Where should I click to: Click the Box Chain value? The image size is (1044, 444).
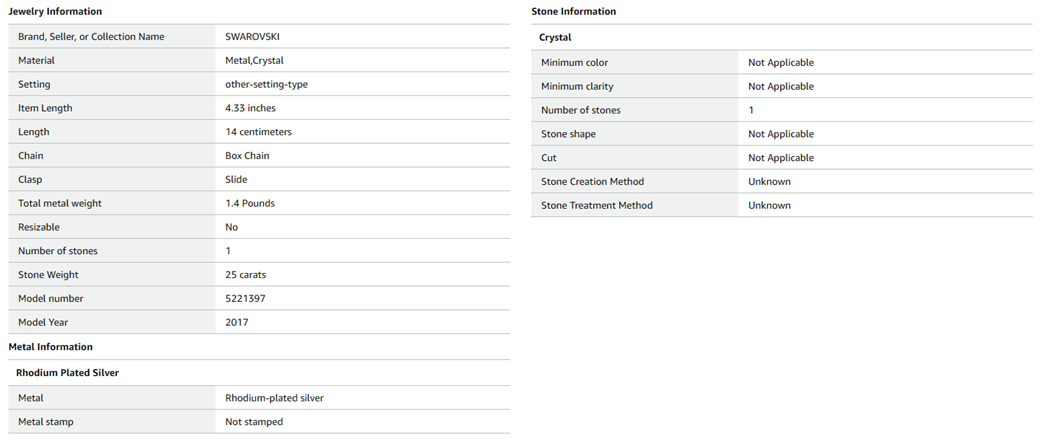(x=247, y=156)
